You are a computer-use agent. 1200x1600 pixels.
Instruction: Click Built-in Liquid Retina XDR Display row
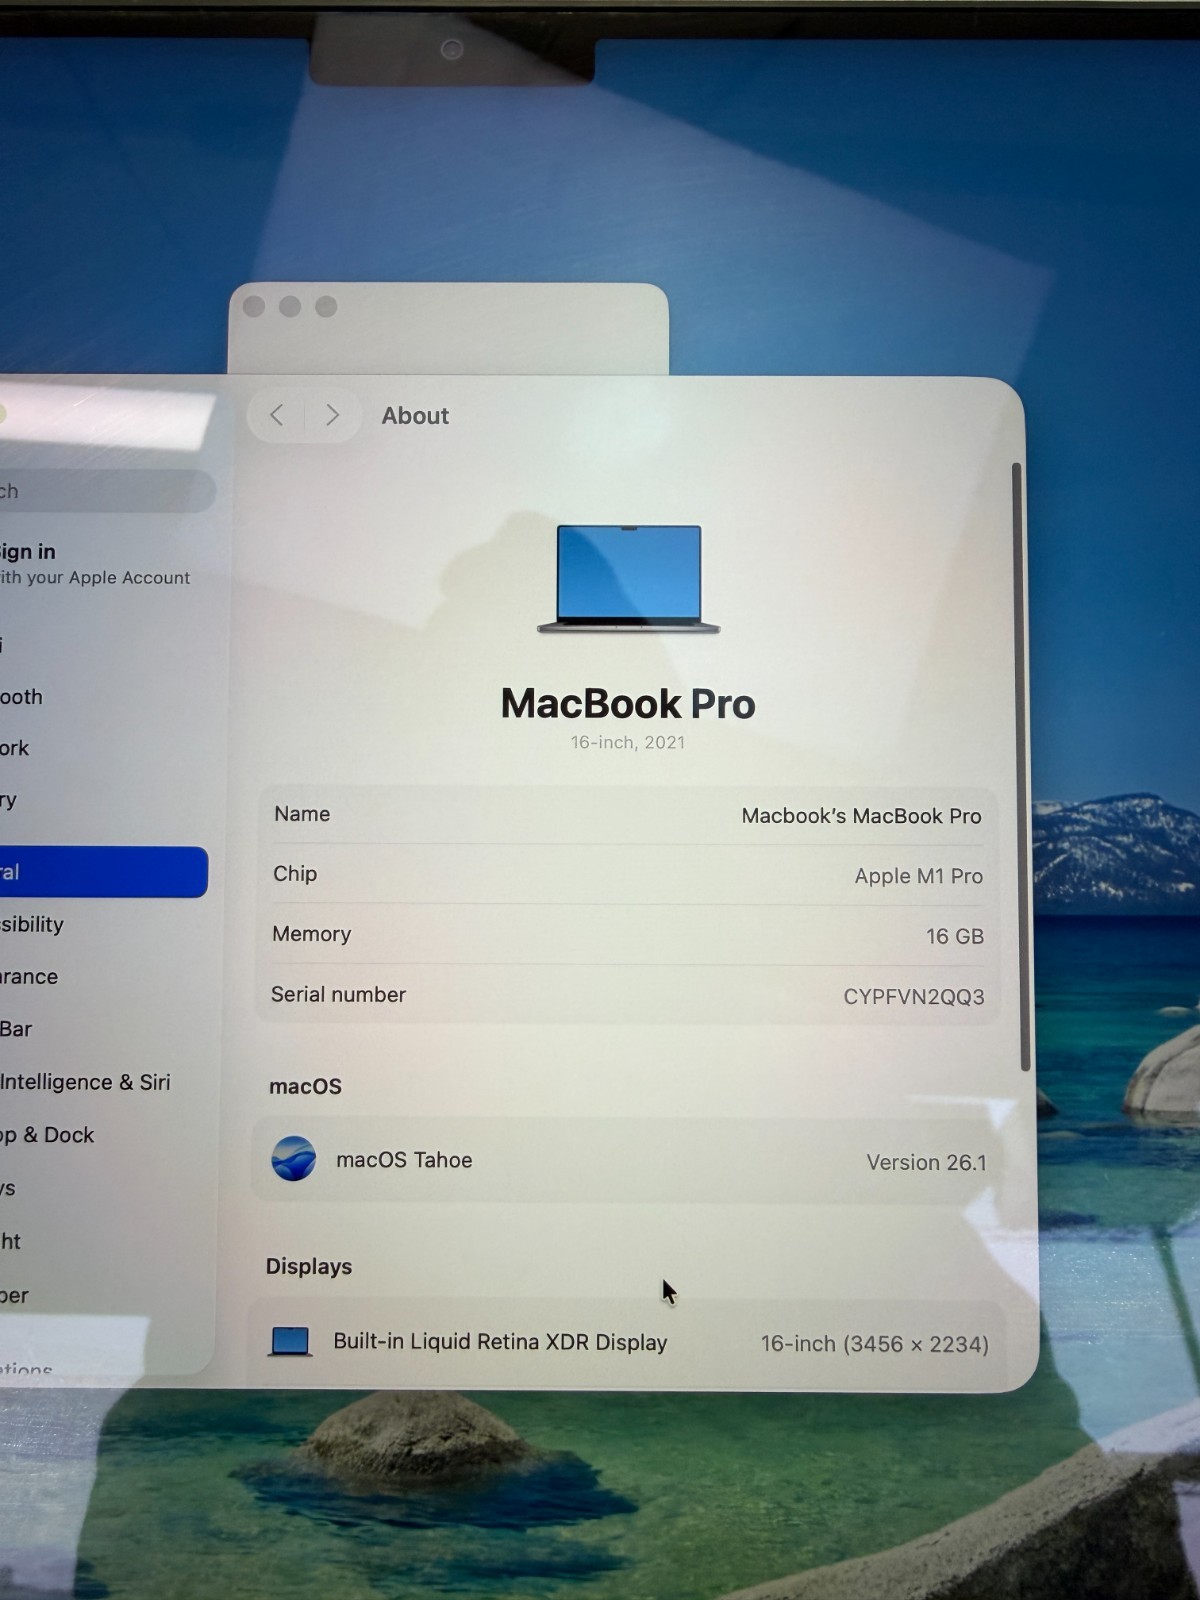coord(626,1342)
